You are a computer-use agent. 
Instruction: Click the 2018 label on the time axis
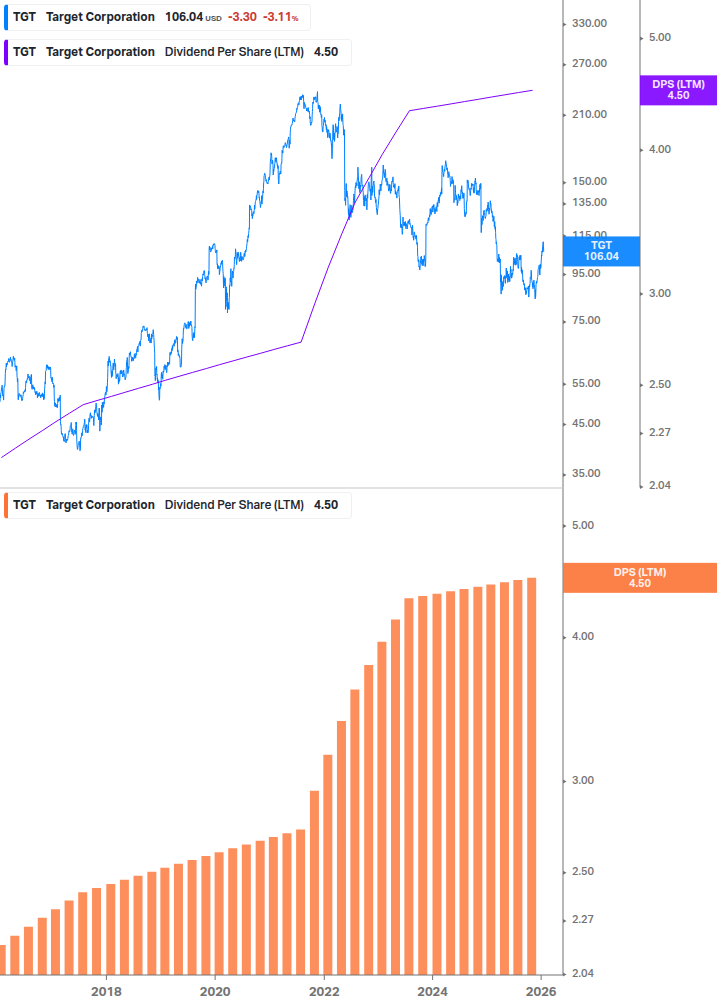click(x=106, y=992)
